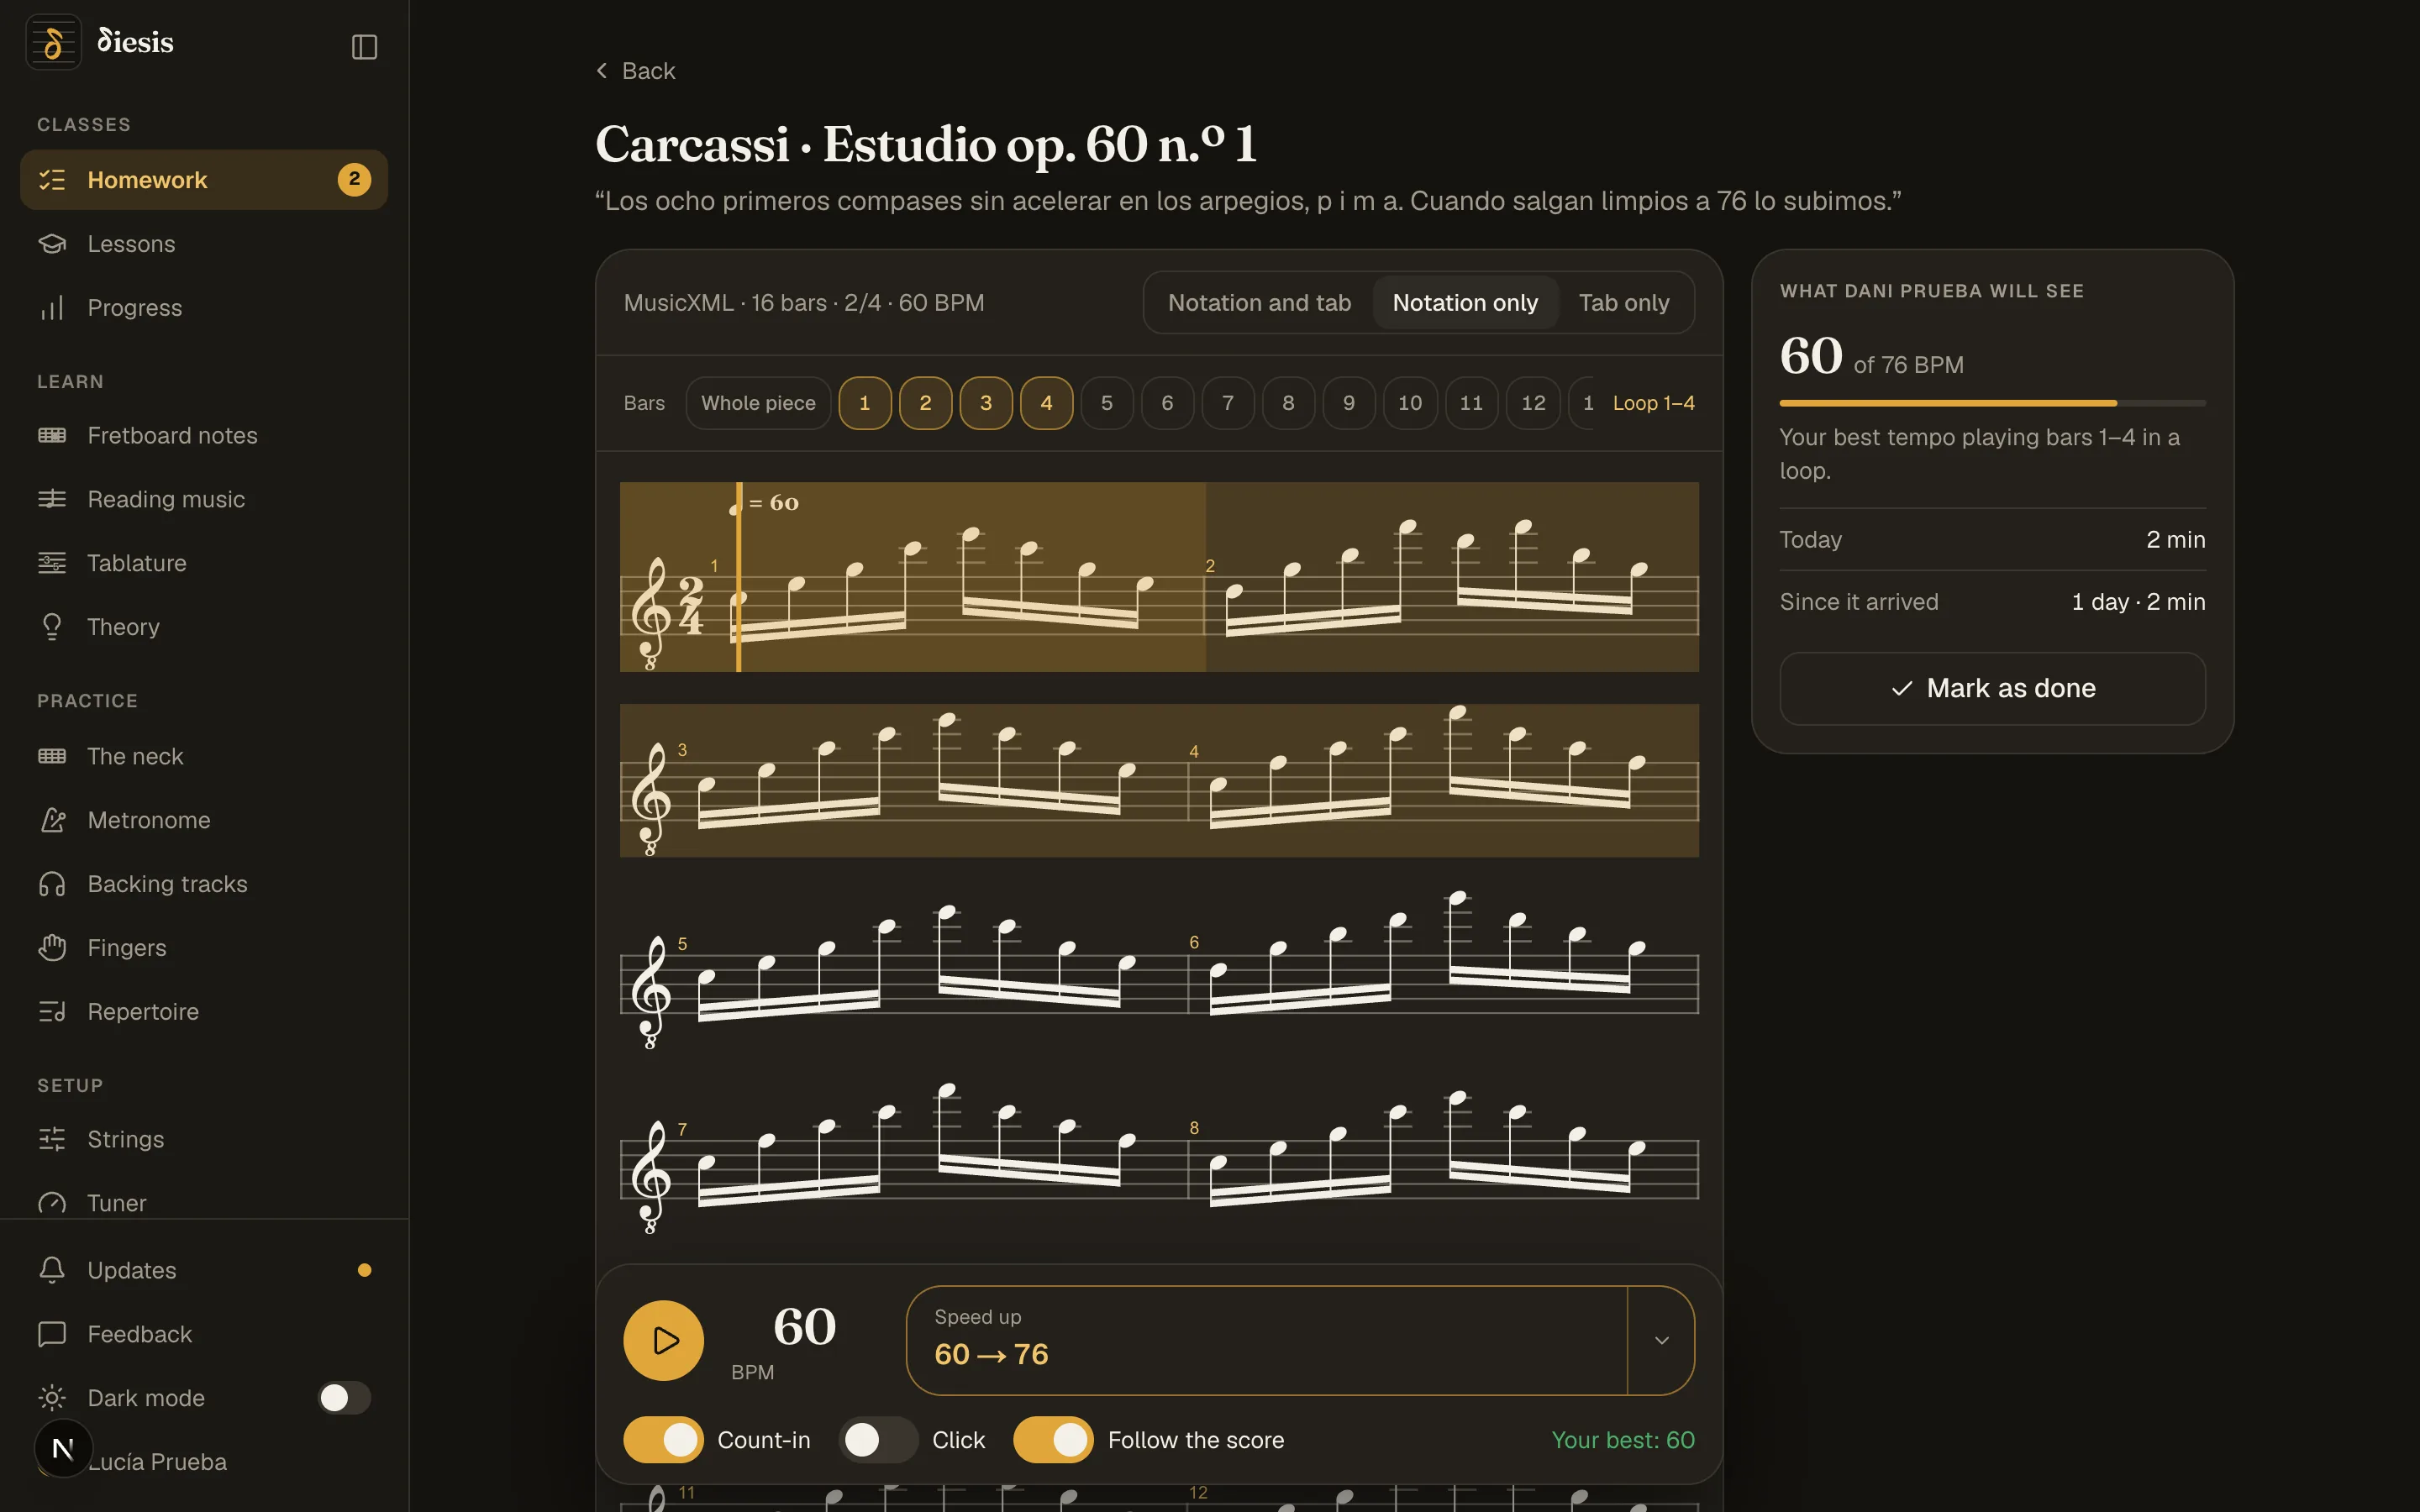
Task: Turn off Follow the score
Action: pos(1053,1440)
